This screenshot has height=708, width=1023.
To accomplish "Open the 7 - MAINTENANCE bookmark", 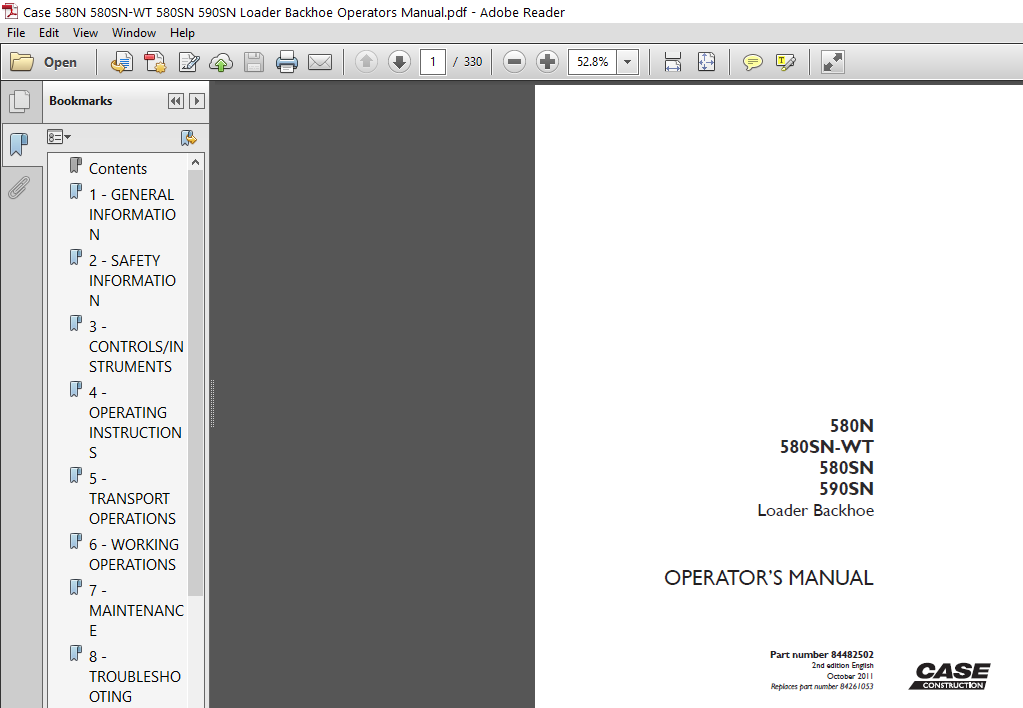I will (136, 610).
